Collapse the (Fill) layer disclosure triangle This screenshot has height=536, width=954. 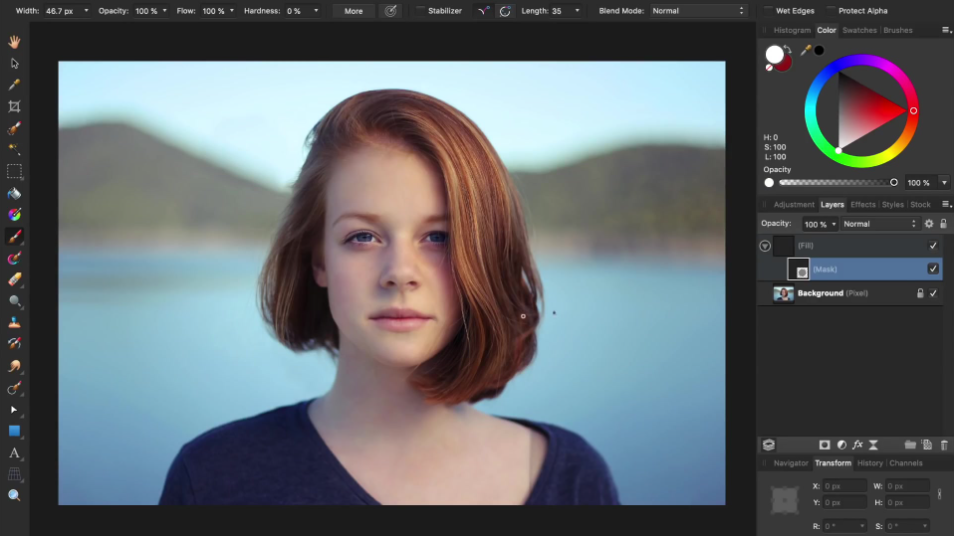tap(765, 246)
